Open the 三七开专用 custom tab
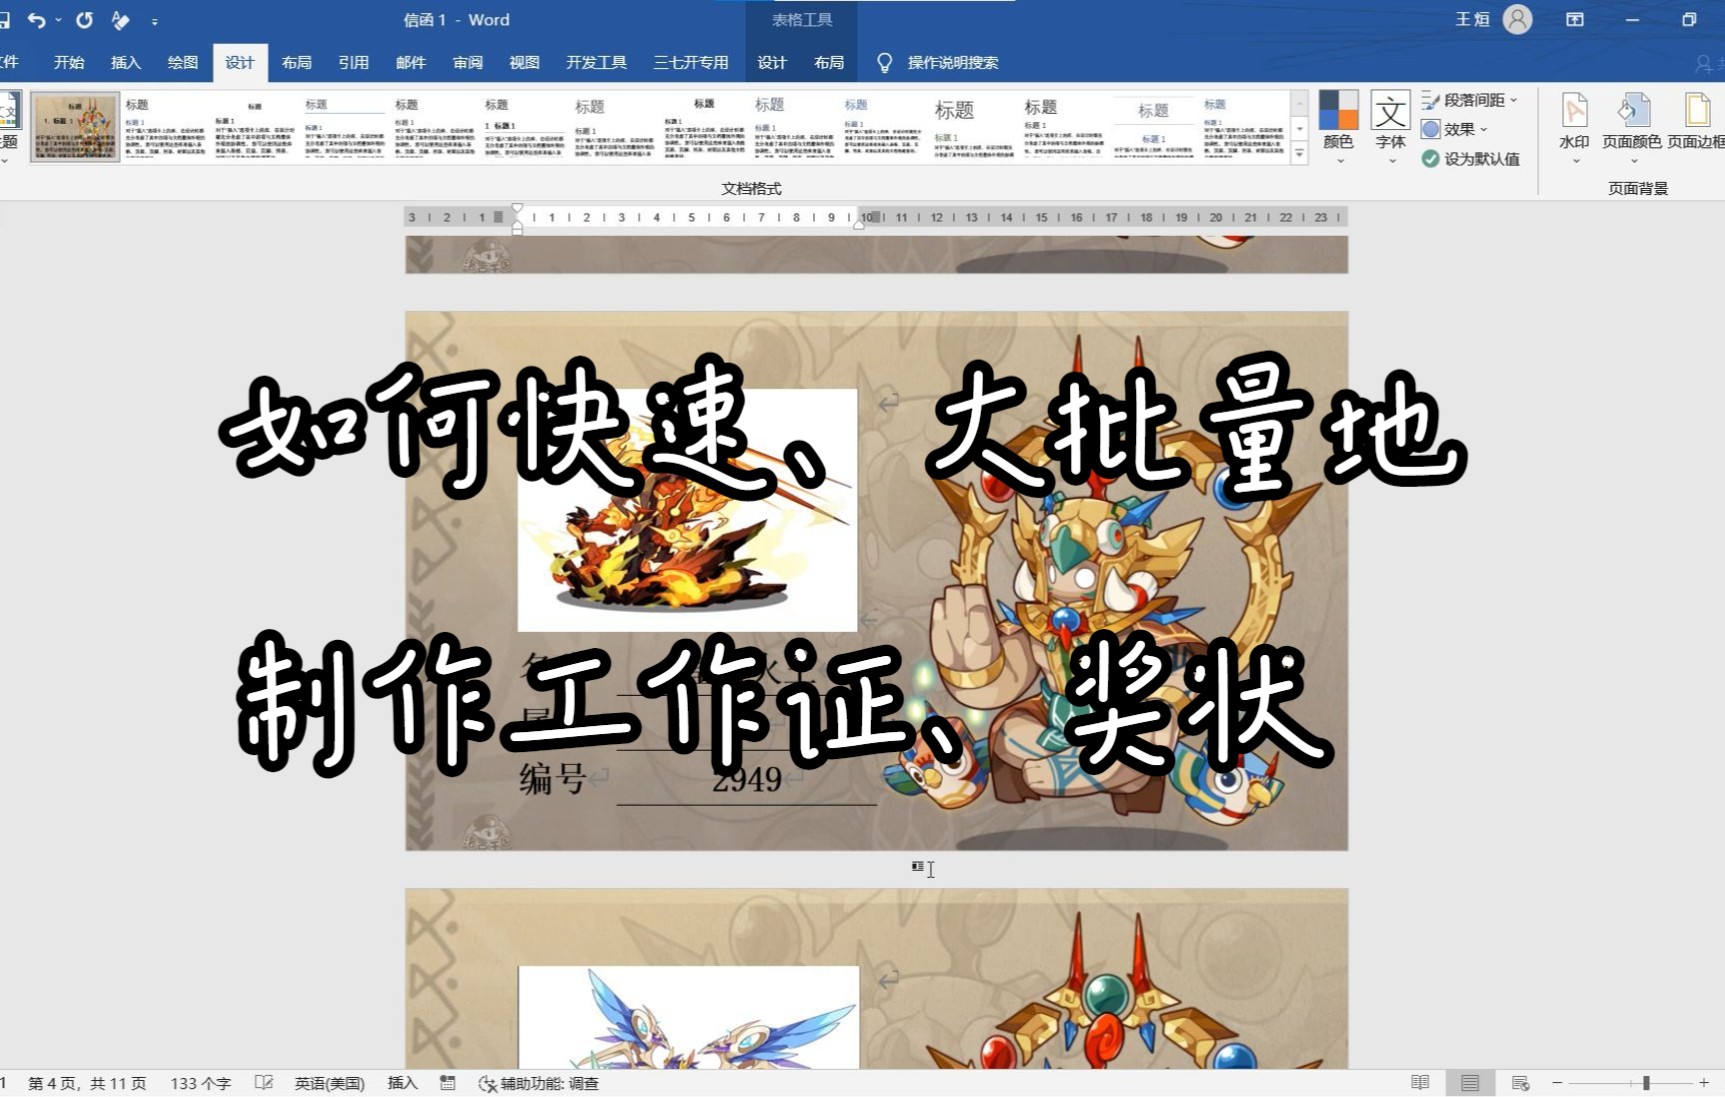The width and height of the screenshot is (1725, 1097). click(x=691, y=63)
